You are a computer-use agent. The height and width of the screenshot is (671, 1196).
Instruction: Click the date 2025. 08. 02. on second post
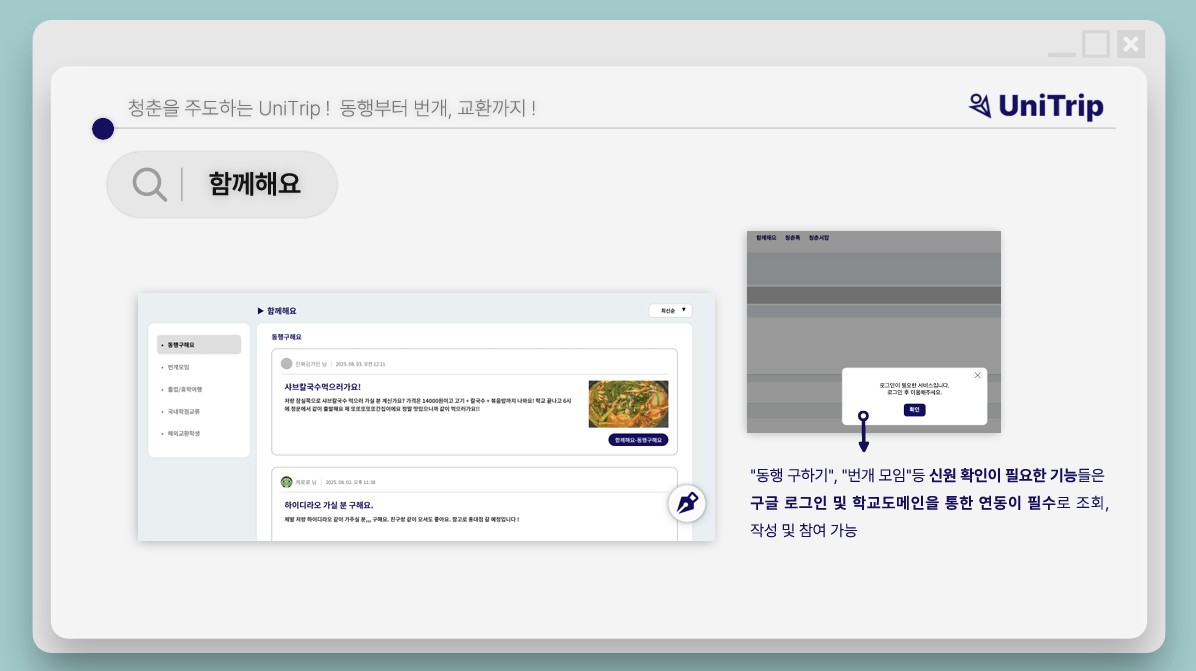(x=350, y=482)
